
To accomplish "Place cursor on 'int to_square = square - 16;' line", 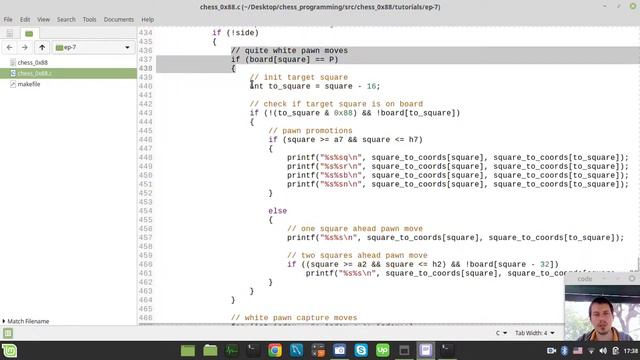I will tap(315, 86).
